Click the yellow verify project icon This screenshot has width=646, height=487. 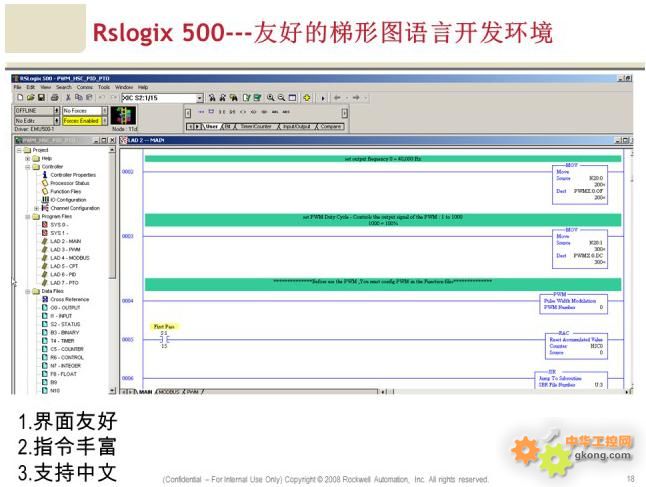pos(307,98)
